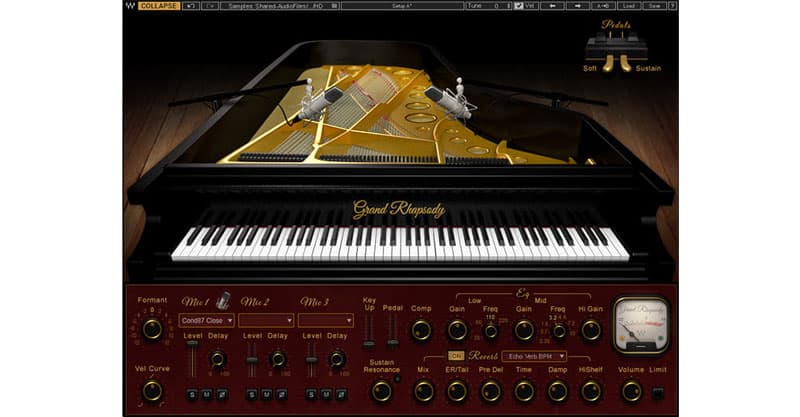Toggle the Reverb ON button
This screenshot has height=417, width=800.
[456, 356]
